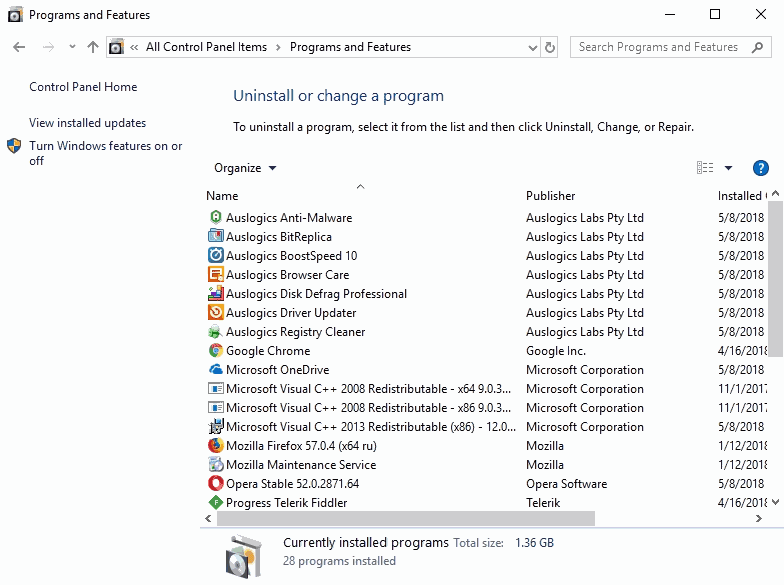Image resolution: width=784 pixels, height=585 pixels.
Task: Select the Auslogics BoostSpeed 10 entry
Action: point(292,256)
